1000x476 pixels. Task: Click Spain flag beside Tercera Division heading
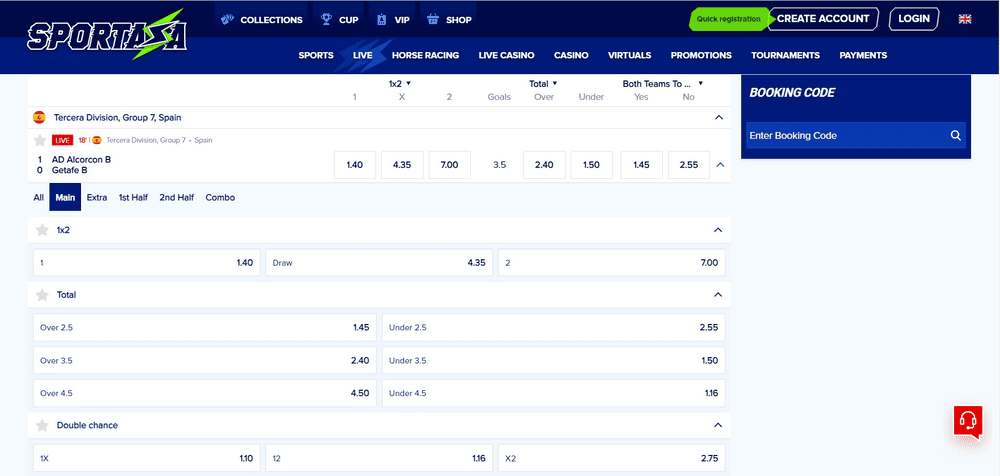click(x=40, y=117)
